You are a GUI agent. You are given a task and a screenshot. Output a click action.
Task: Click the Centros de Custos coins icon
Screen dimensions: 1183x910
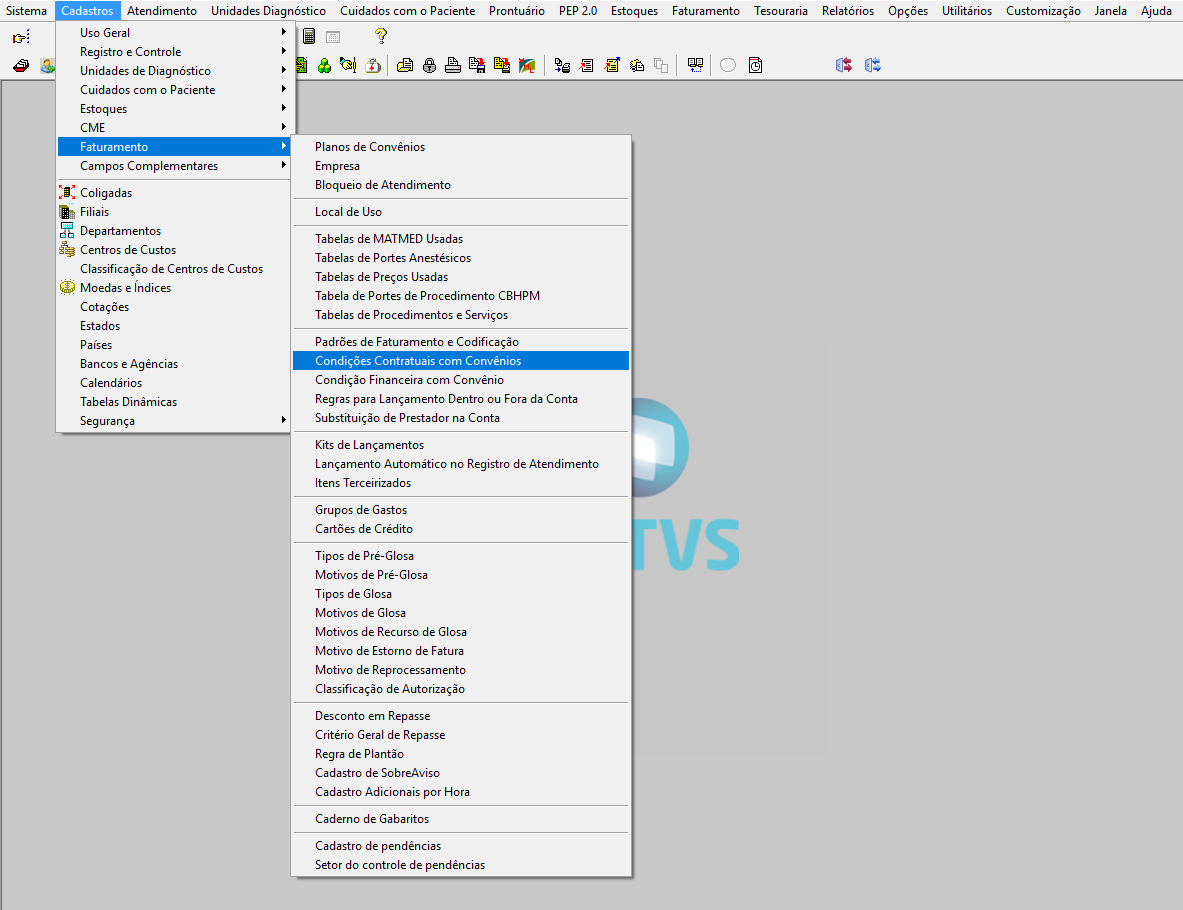(67, 249)
